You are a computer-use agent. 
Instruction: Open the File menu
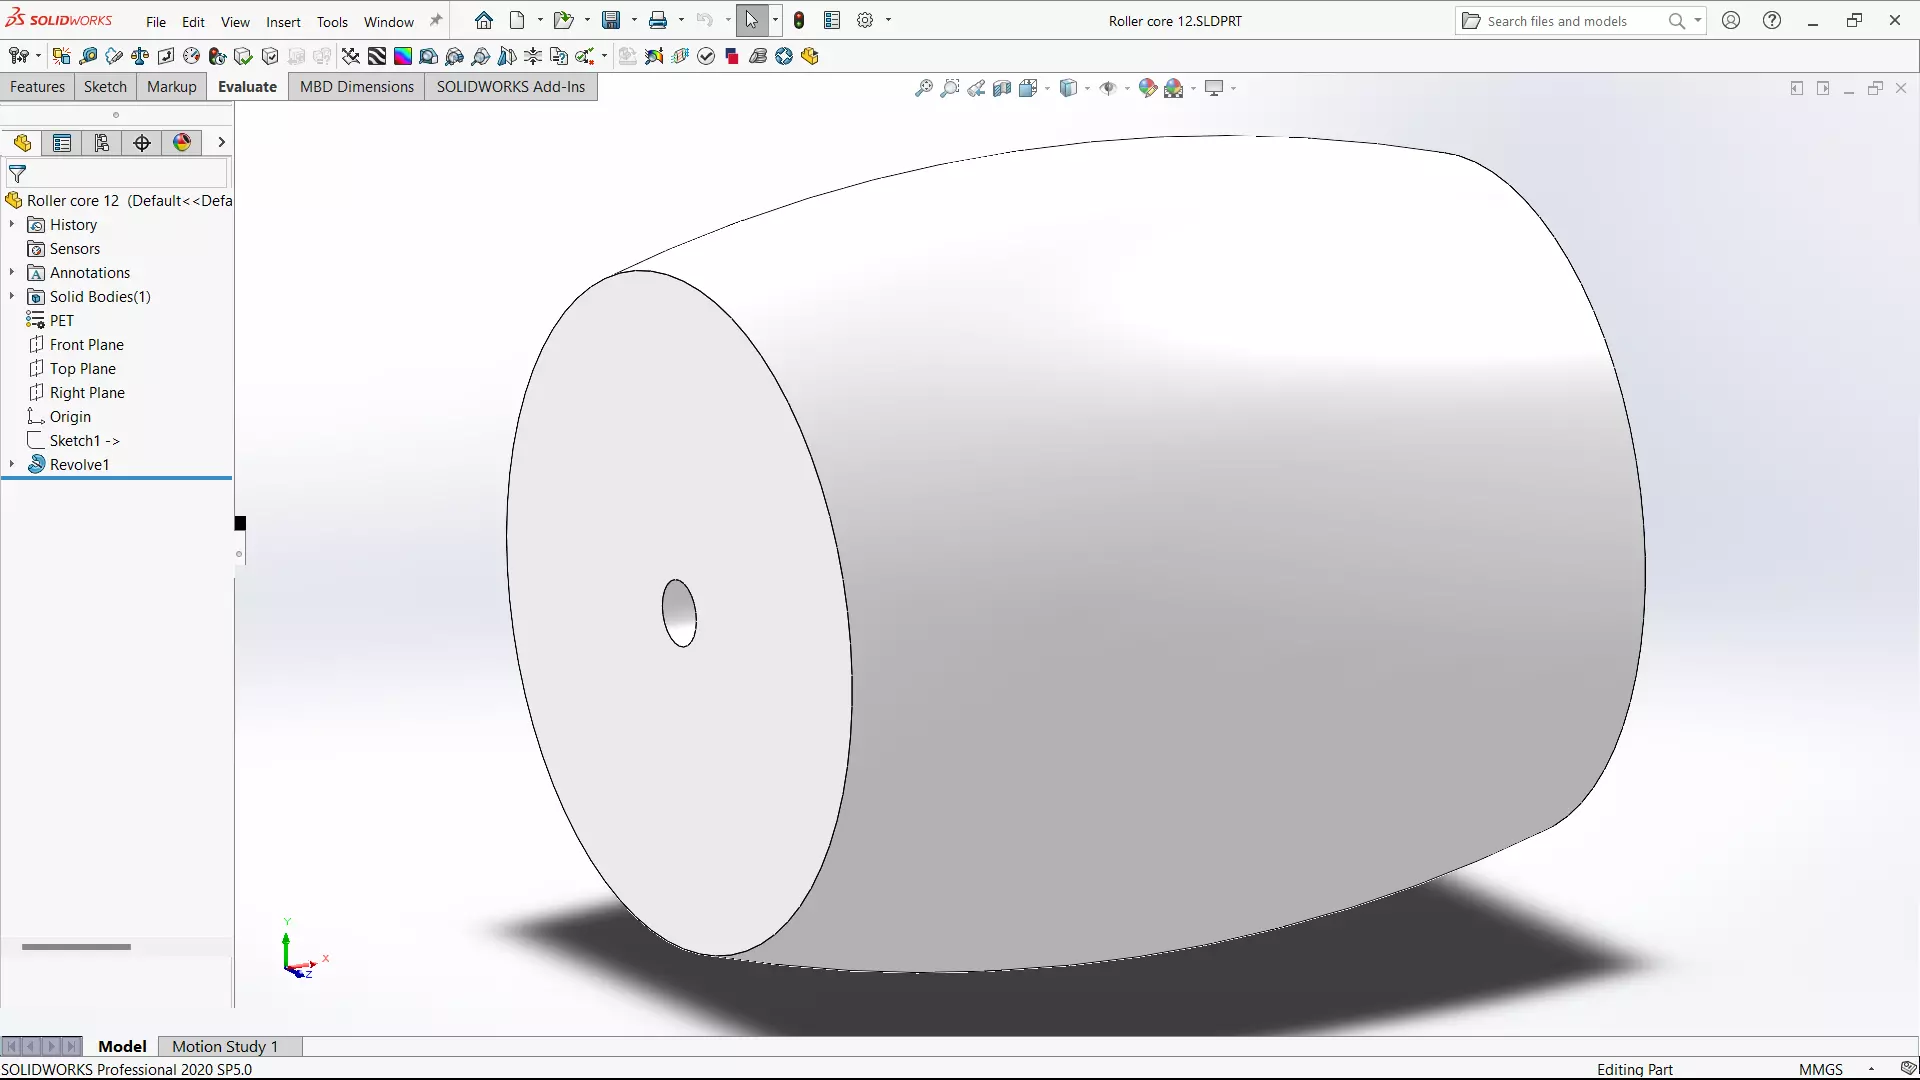click(x=156, y=21)
